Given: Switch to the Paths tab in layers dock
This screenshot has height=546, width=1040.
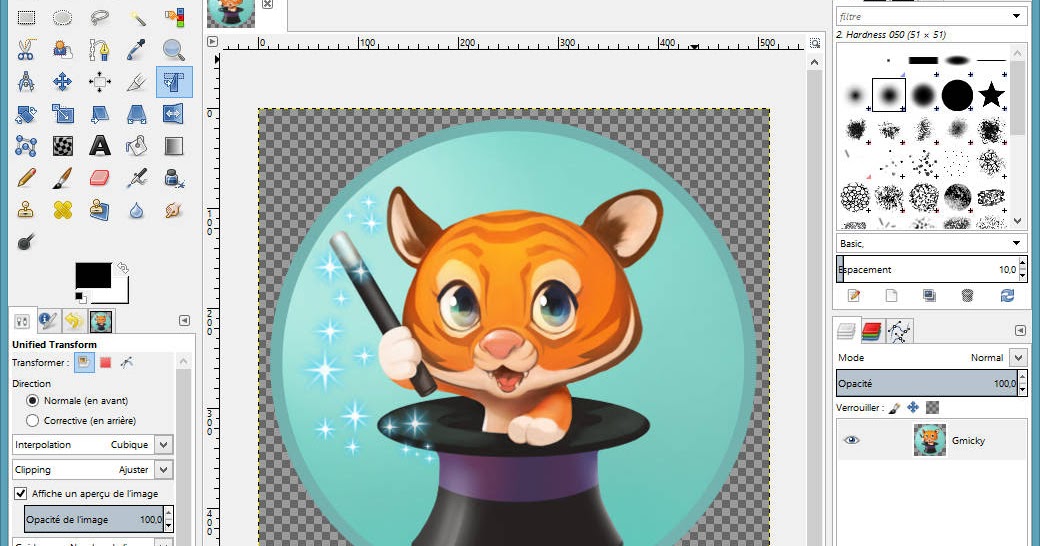Looking at the screenshot, I should [899, 331].
